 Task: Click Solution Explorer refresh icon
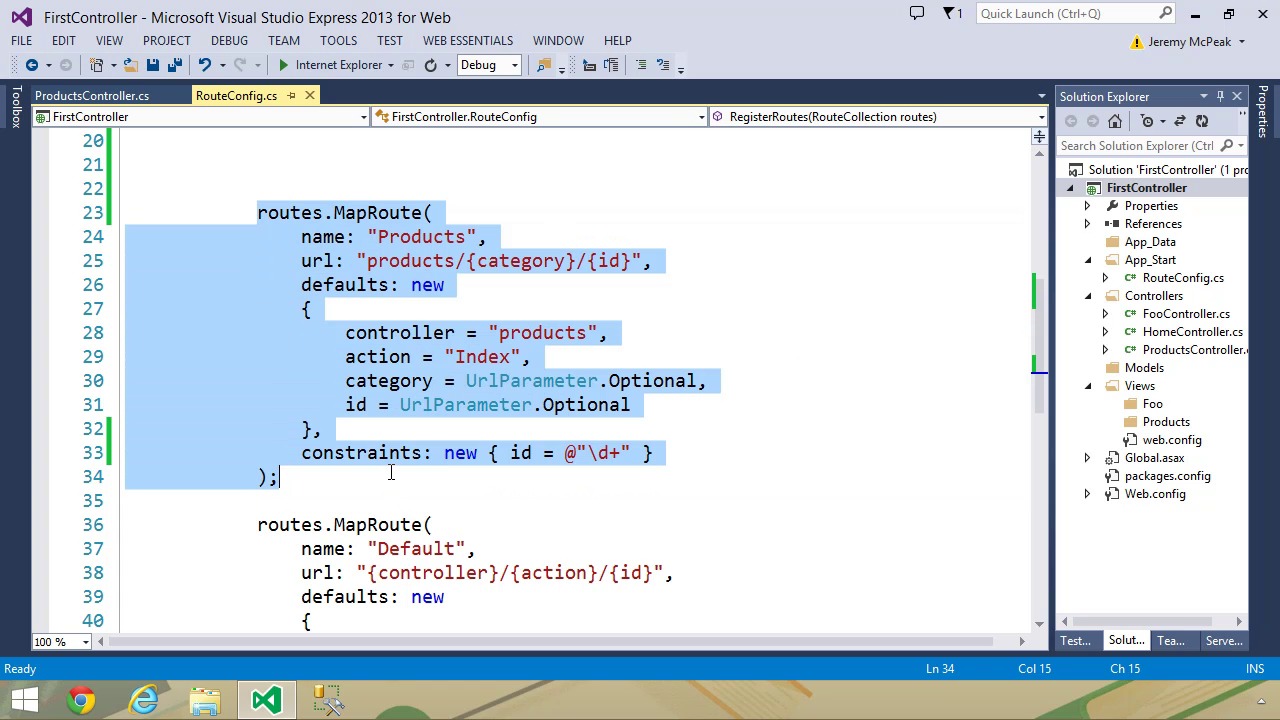(x=1202, y=121)
